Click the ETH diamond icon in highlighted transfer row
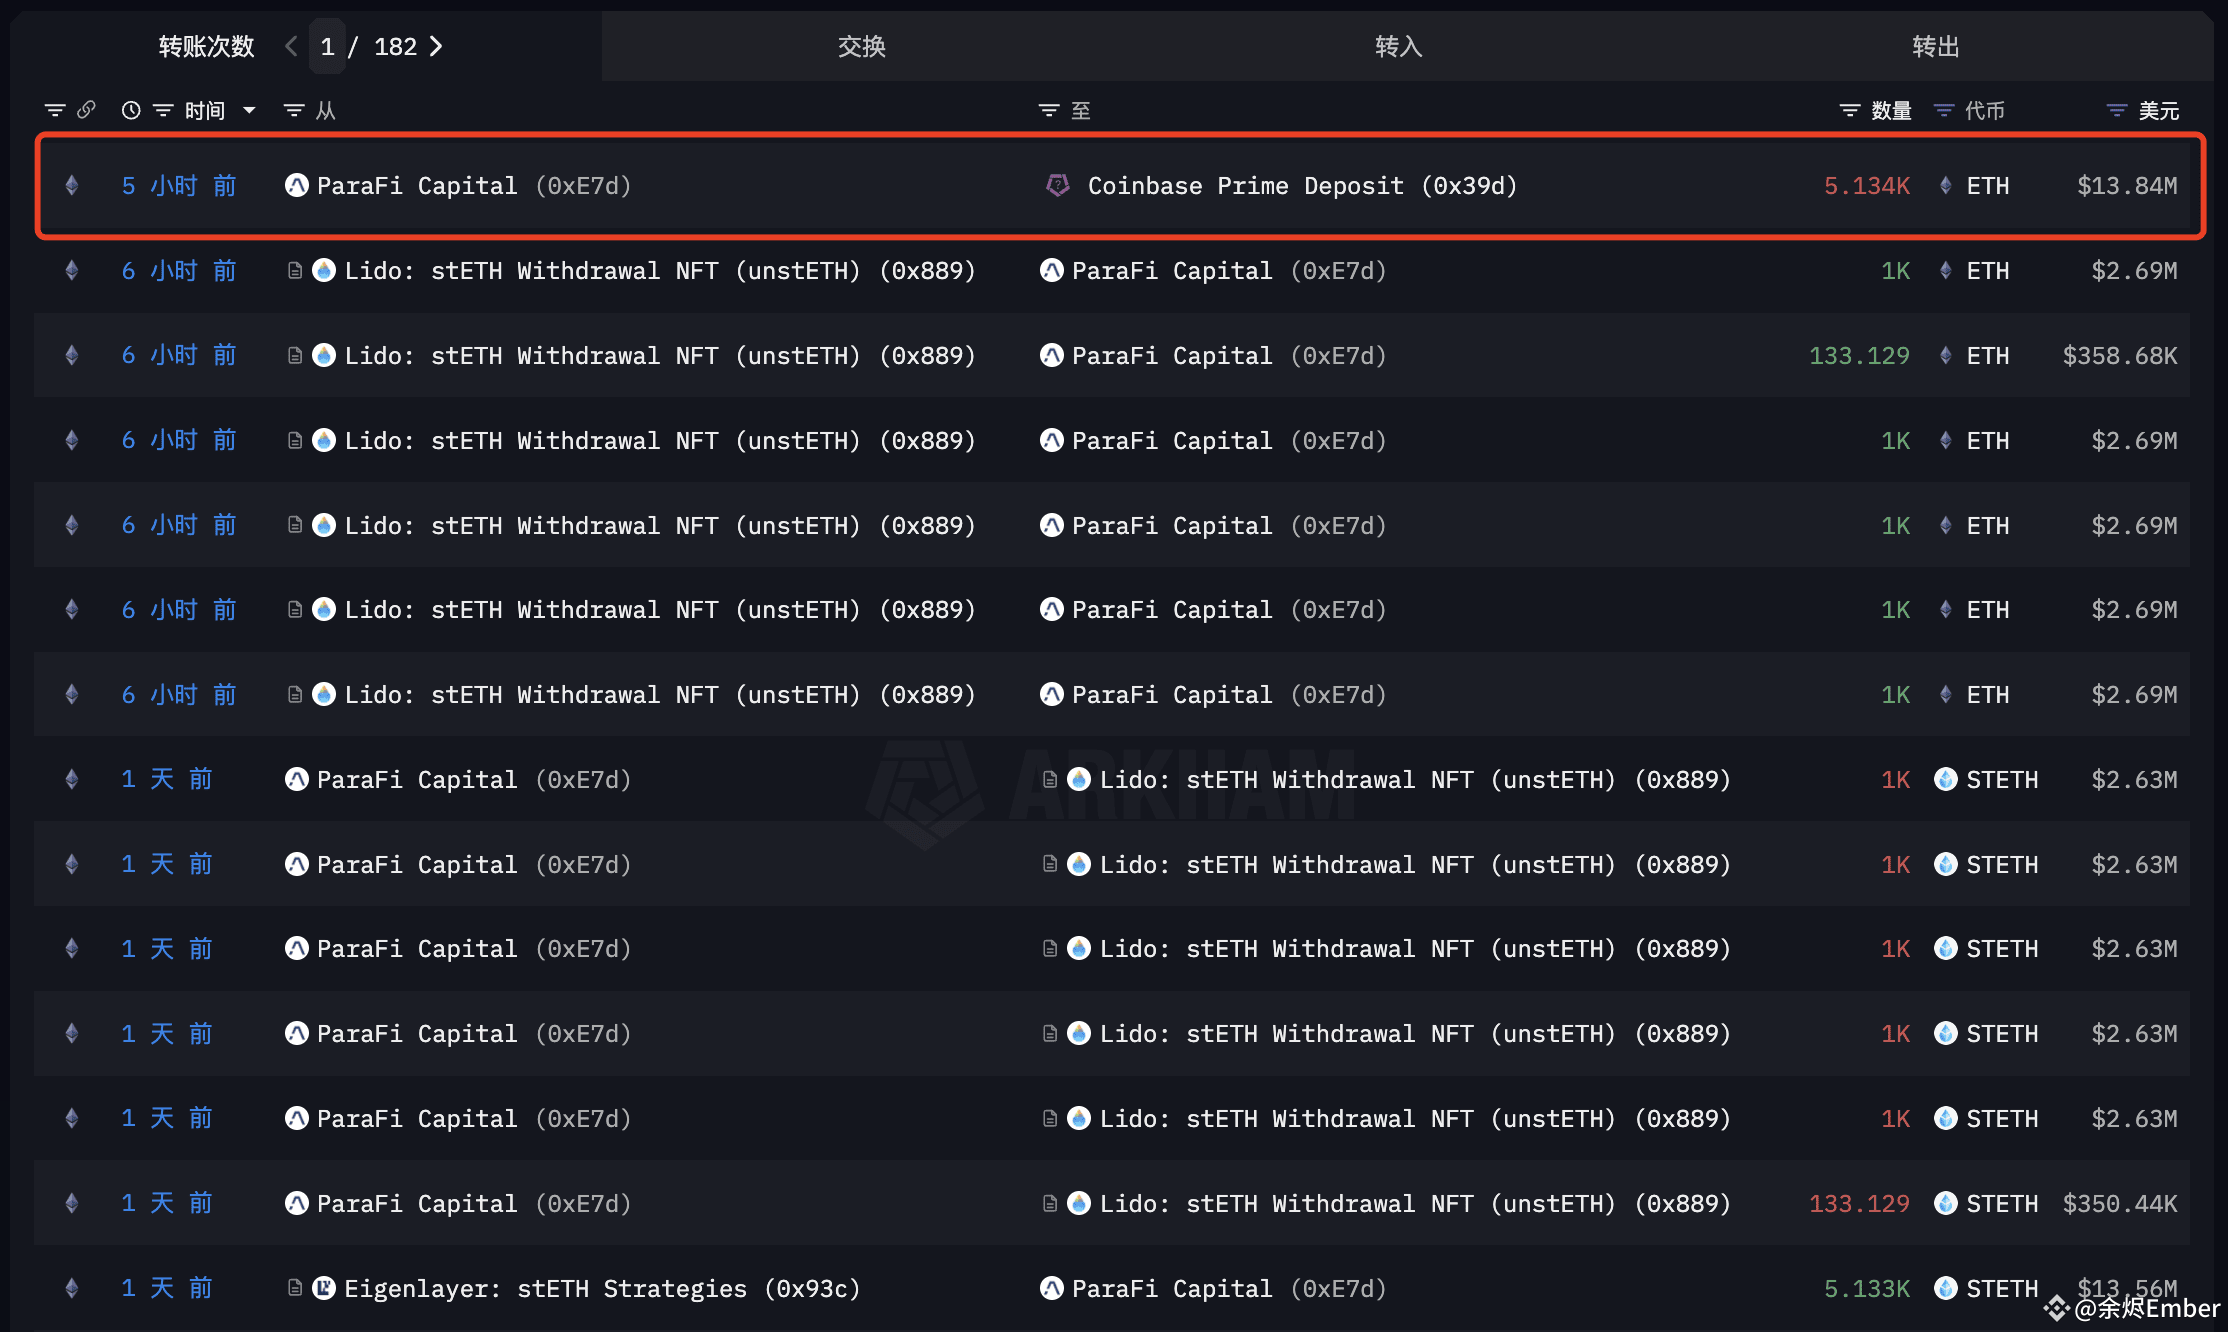The width and height of the screenshot is (2228, 1332). click(x=1944, y=186)
